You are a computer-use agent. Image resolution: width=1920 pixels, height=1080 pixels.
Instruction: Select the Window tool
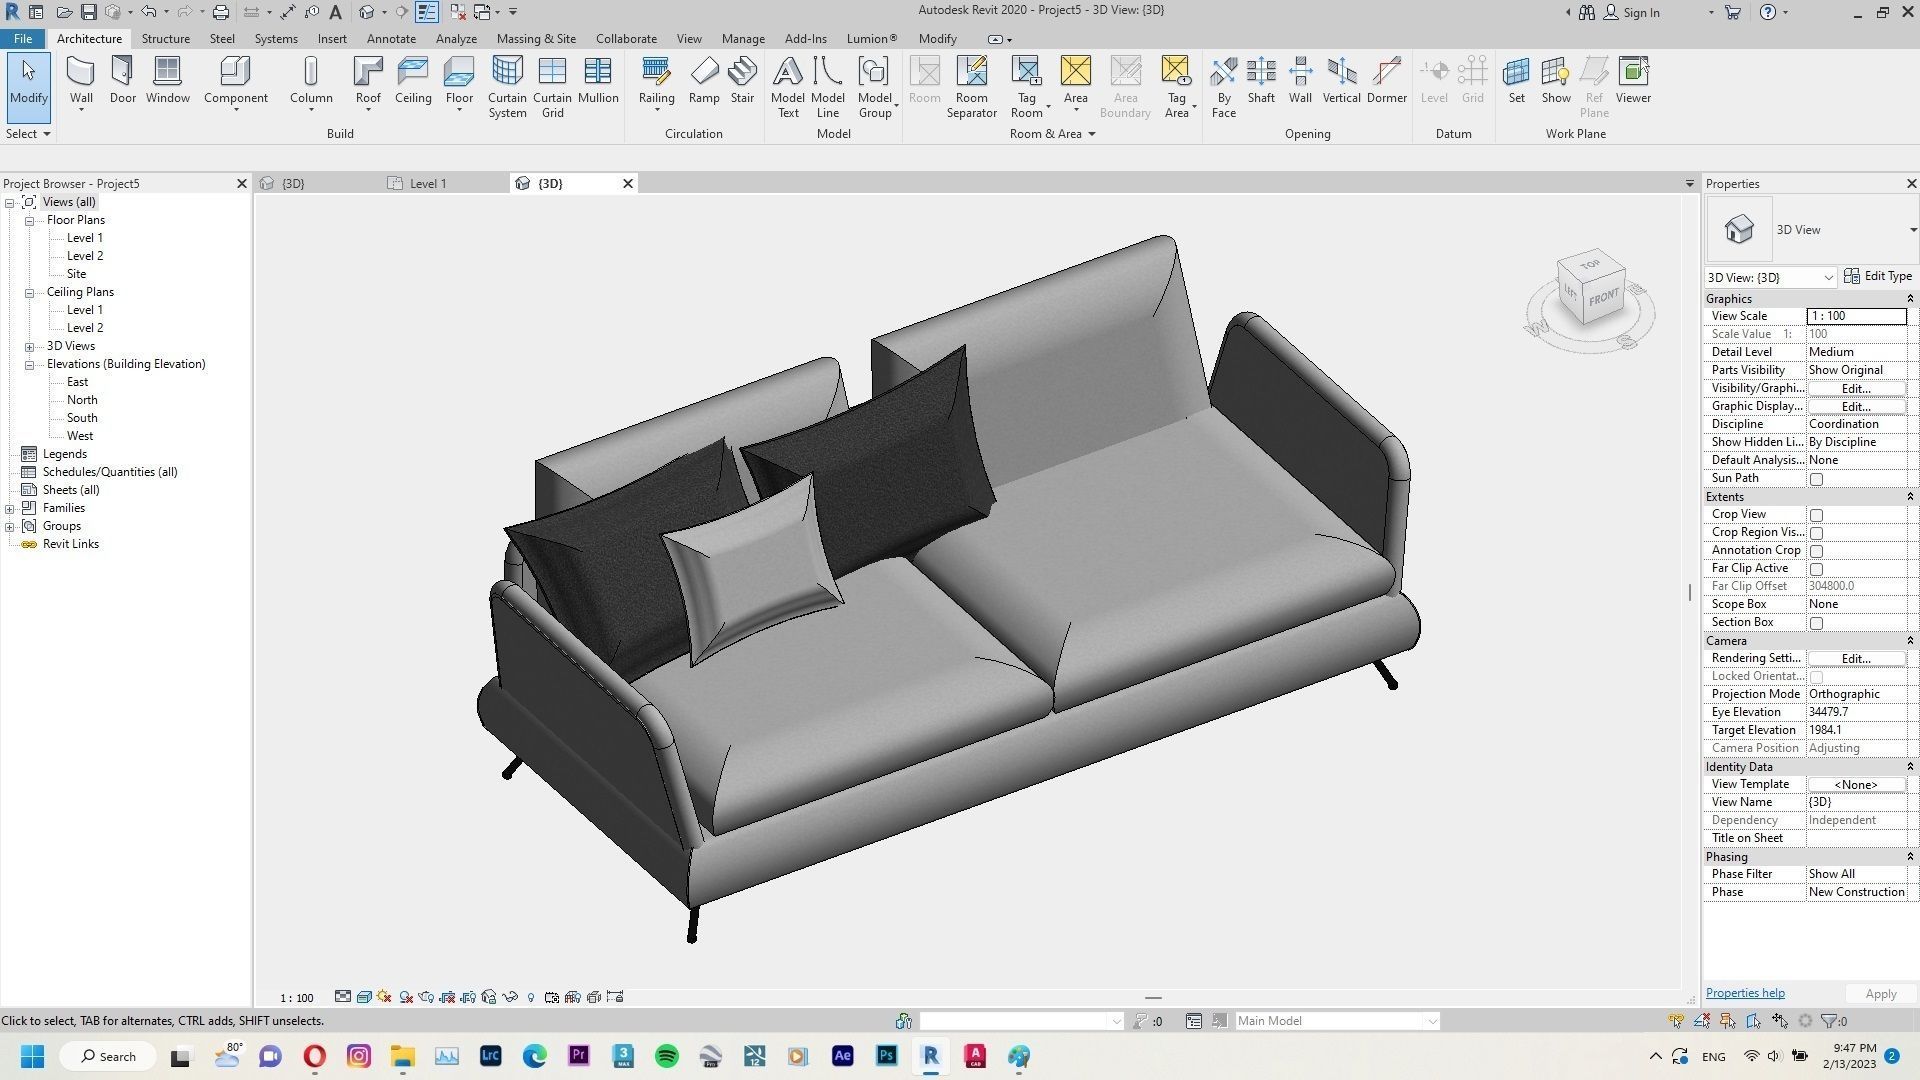(x=167, y=80)
